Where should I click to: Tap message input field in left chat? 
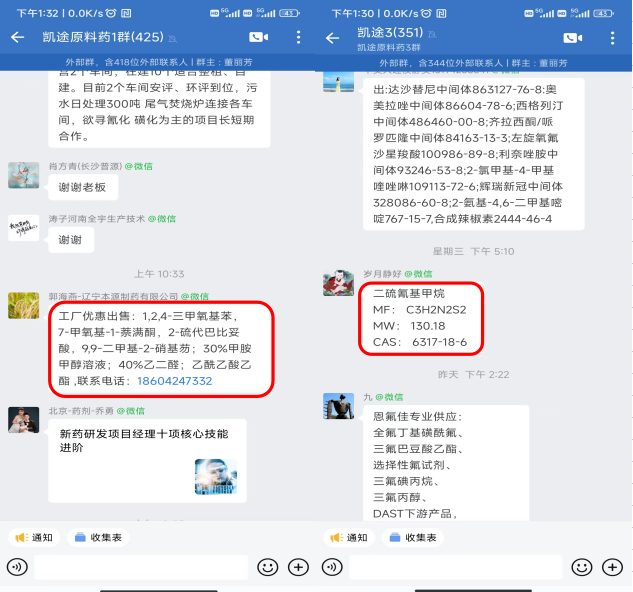141,567
